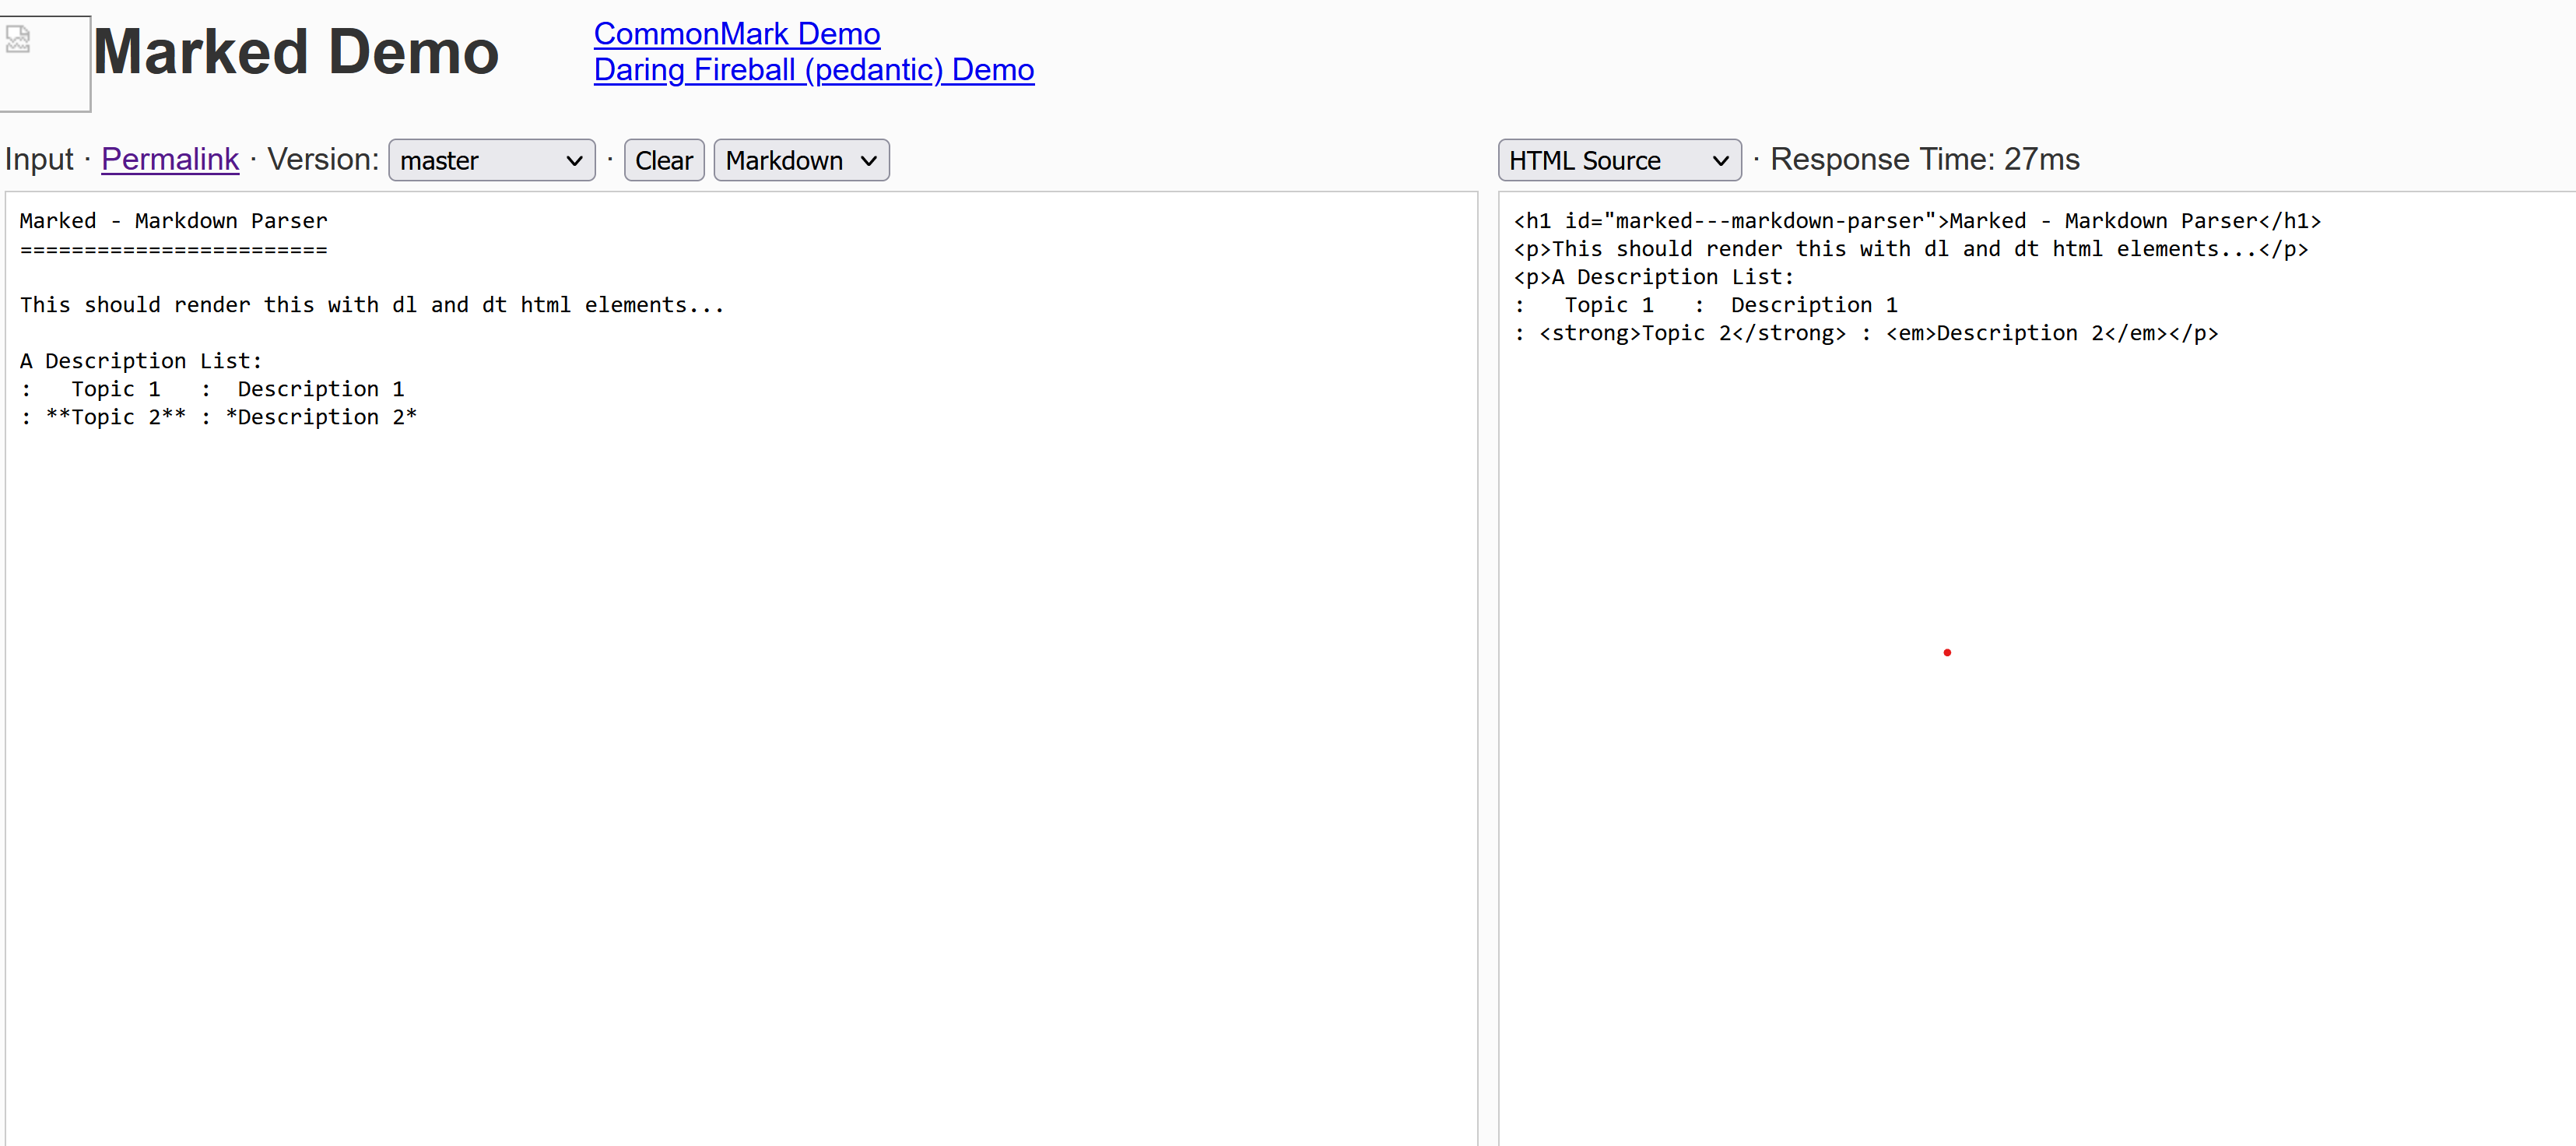Click the Permalink link

(170, 159)
